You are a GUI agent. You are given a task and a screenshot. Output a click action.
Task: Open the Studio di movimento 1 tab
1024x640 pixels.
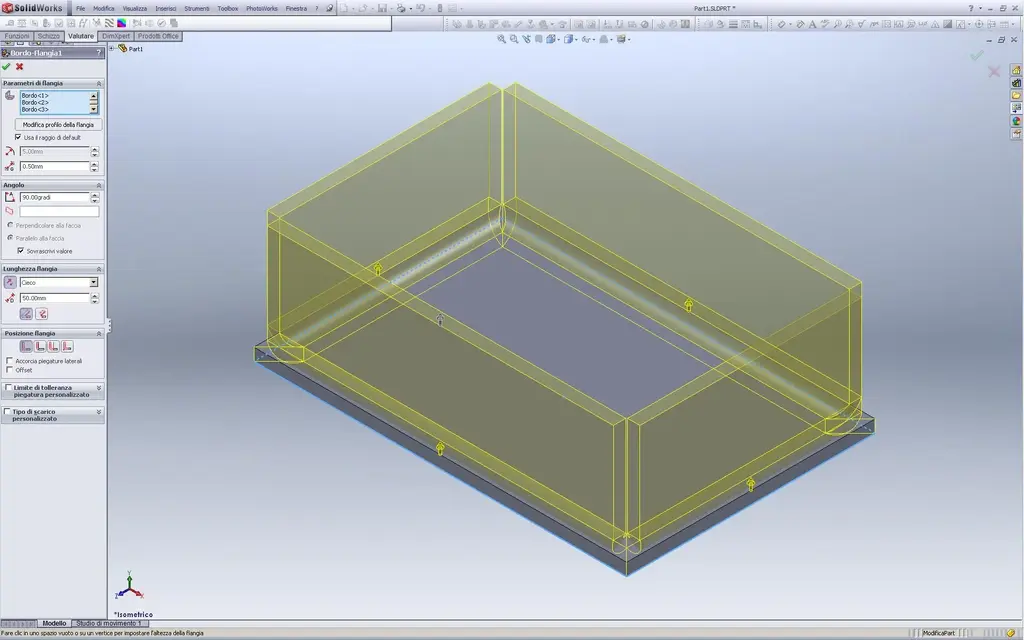point(110,623)
